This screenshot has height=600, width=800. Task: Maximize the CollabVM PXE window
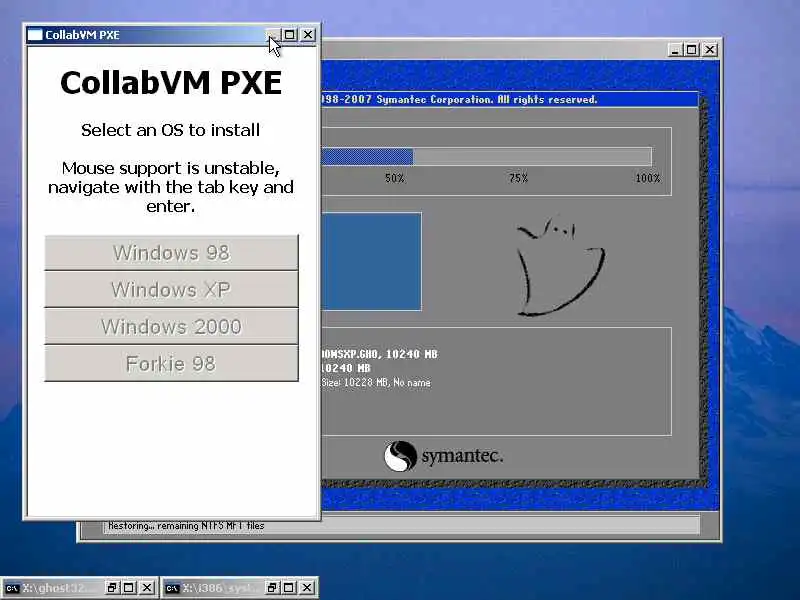[x=289, y=35]
